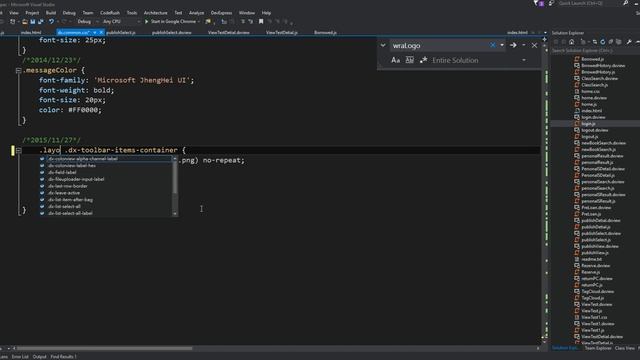Open the DevExpress menu
640x360 pixels.
point(221,13)
